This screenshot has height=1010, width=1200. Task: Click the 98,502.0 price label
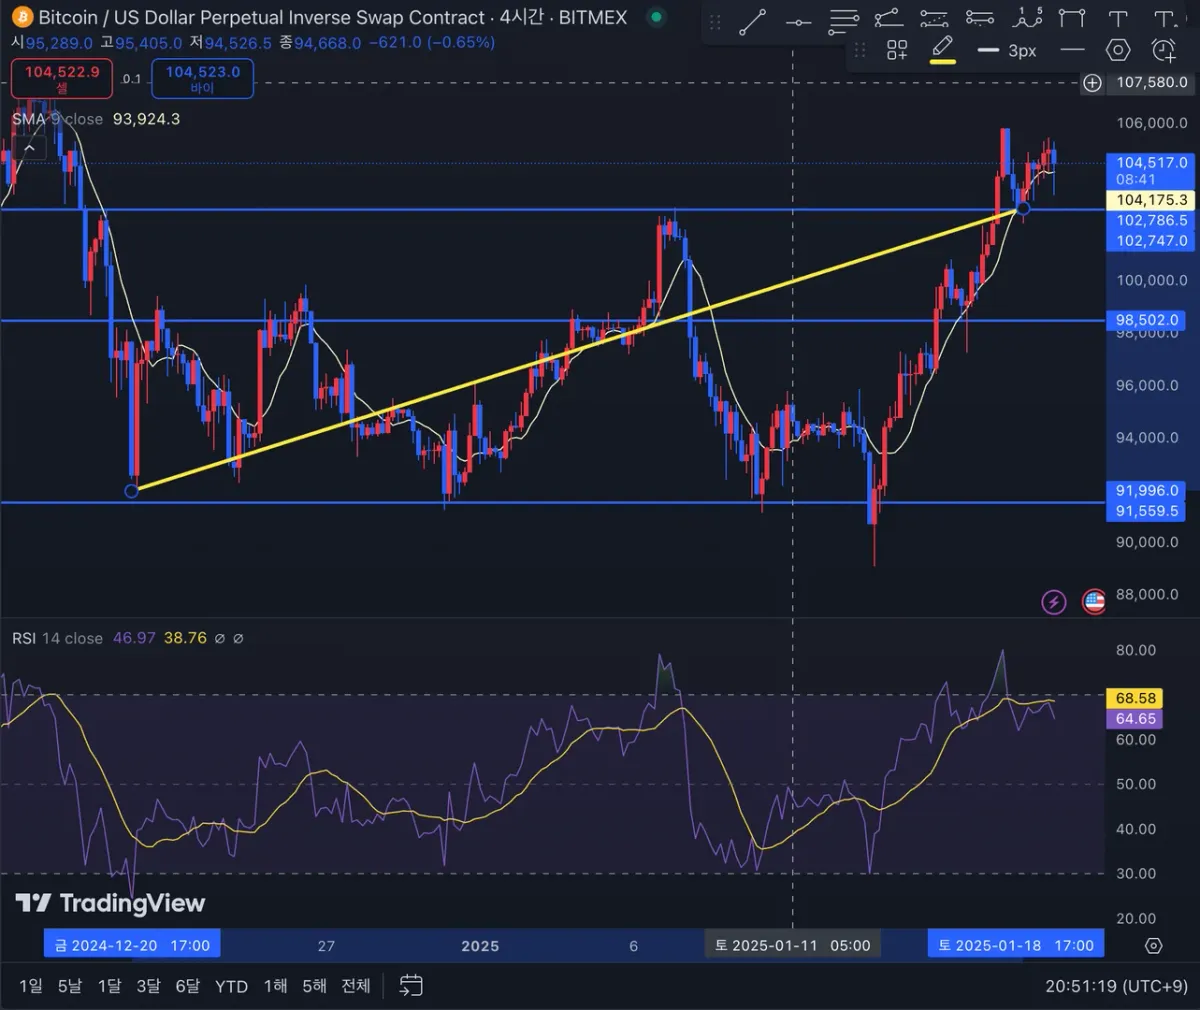[x=1147, y=320]
